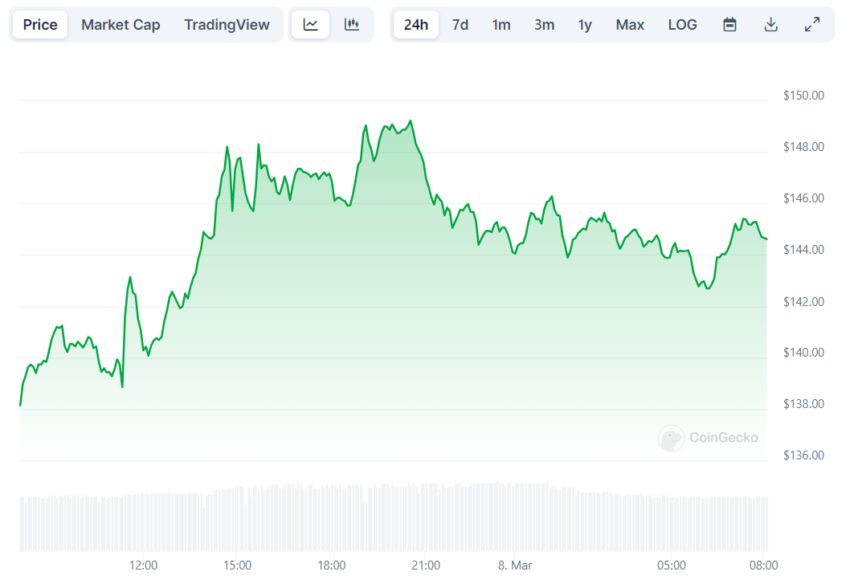Expand chart to fullscreen

pyautogui.click(x=812, y=25)
